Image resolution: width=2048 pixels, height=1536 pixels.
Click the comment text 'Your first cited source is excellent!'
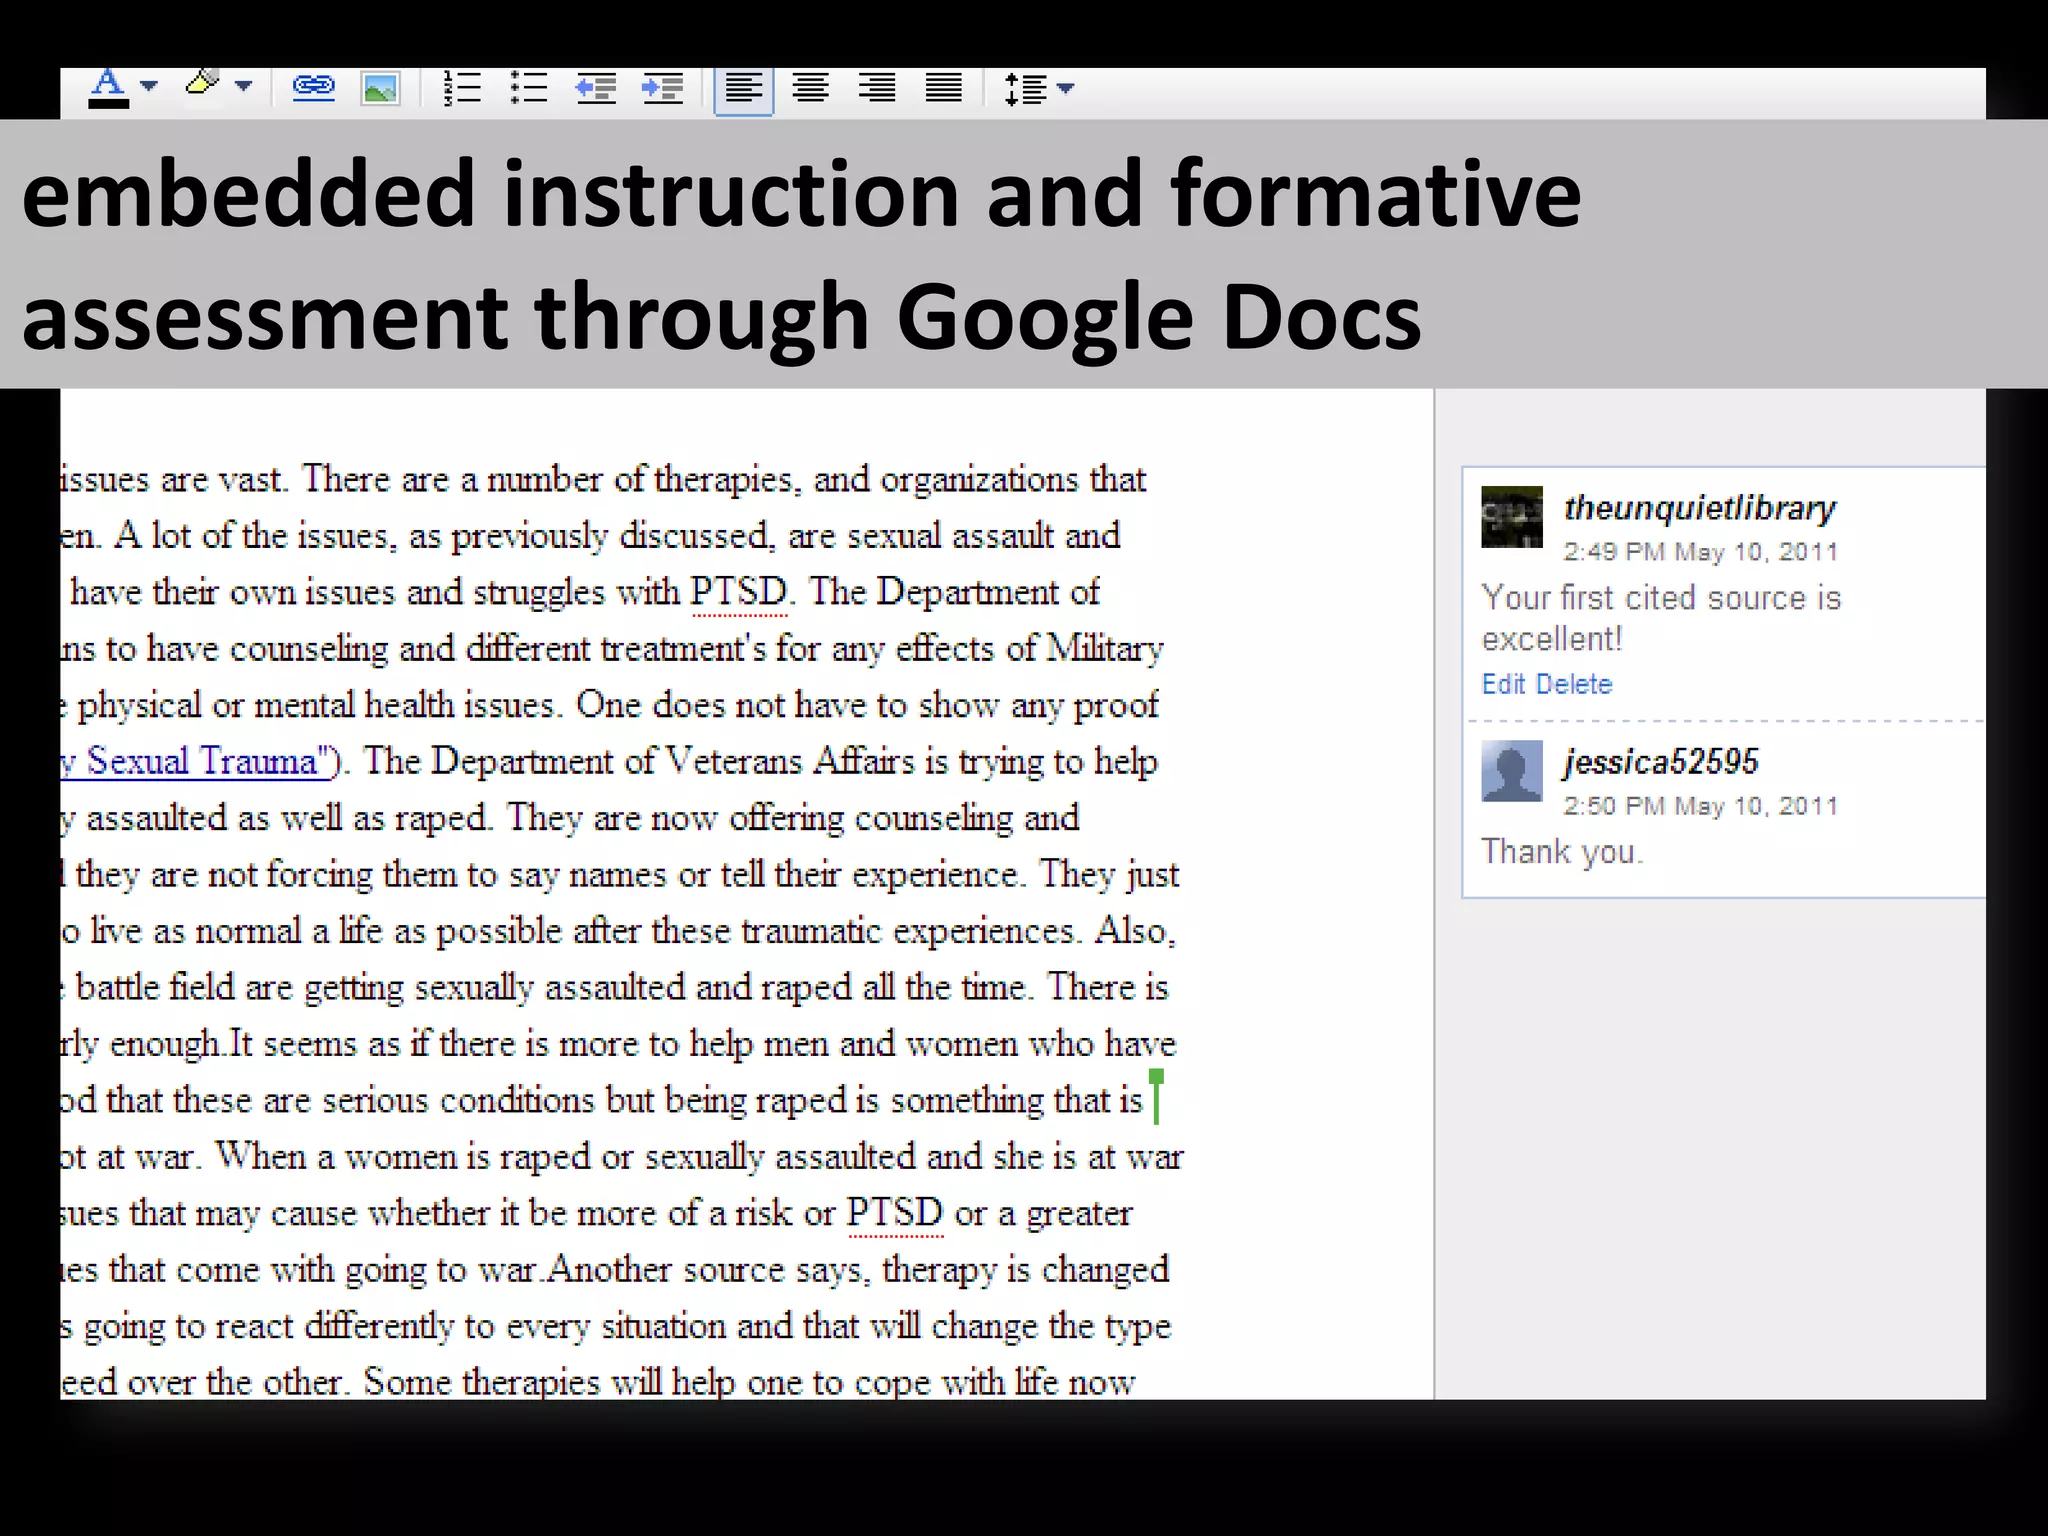click(x=1661, y=618)
